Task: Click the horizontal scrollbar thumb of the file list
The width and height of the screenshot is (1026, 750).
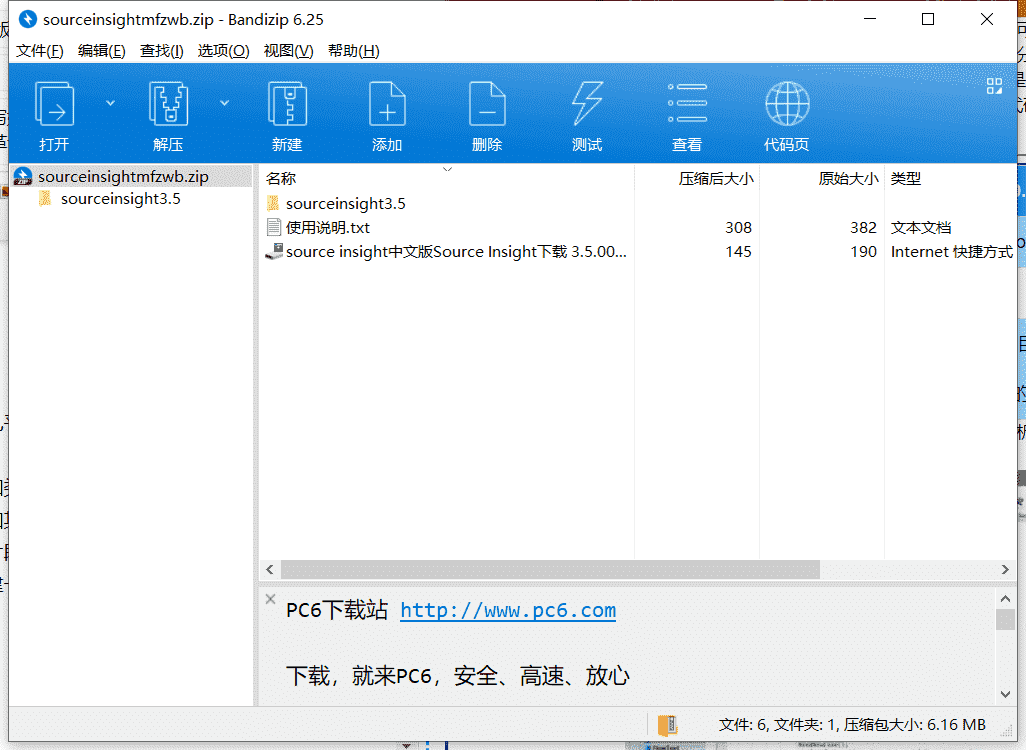Action: tap(550, 569)
